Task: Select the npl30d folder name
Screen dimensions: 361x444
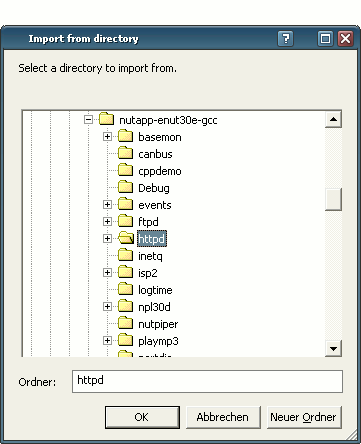Action: point(154,307)
